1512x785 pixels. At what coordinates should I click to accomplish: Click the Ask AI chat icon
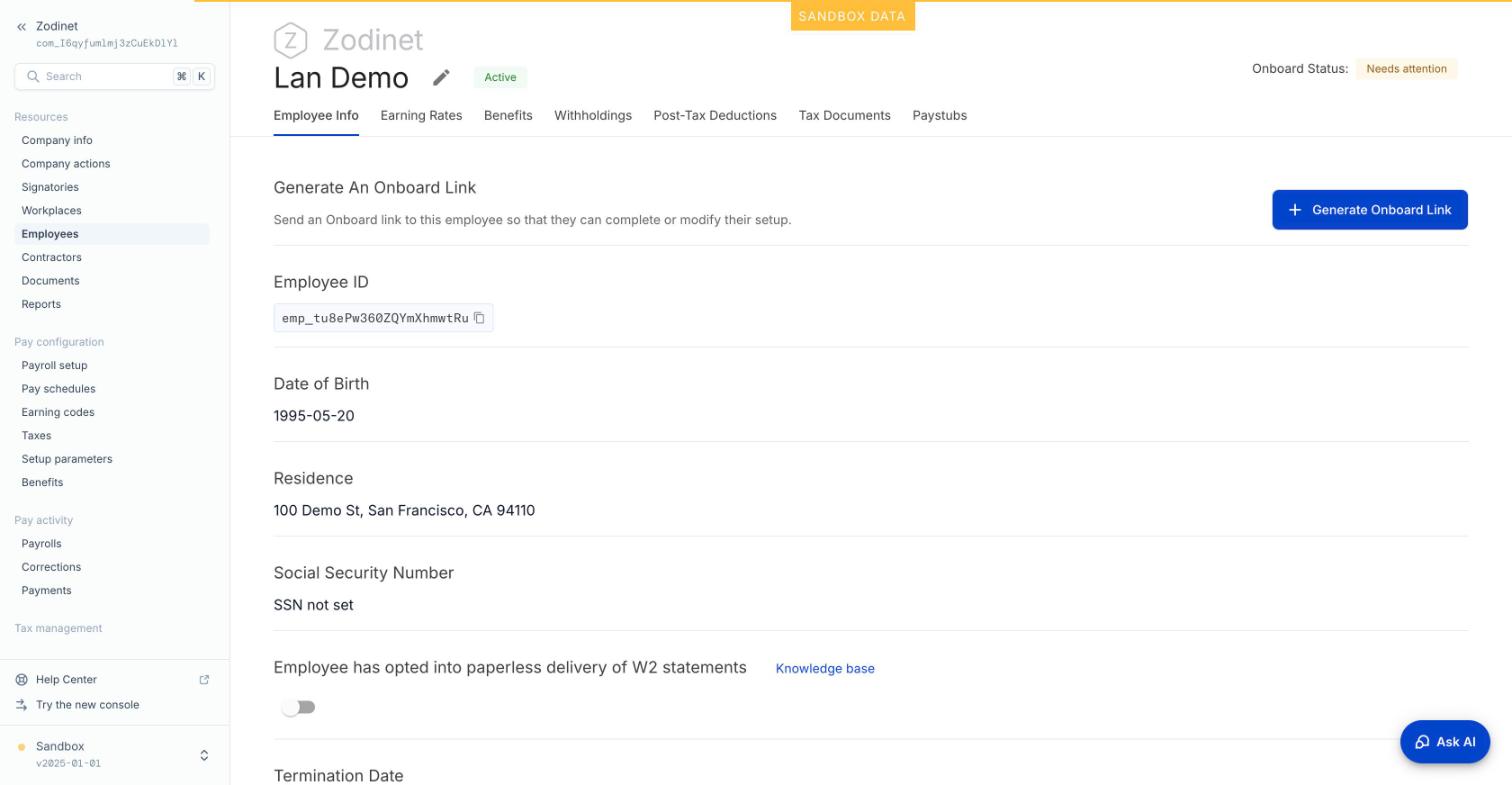click(1422, 742)
